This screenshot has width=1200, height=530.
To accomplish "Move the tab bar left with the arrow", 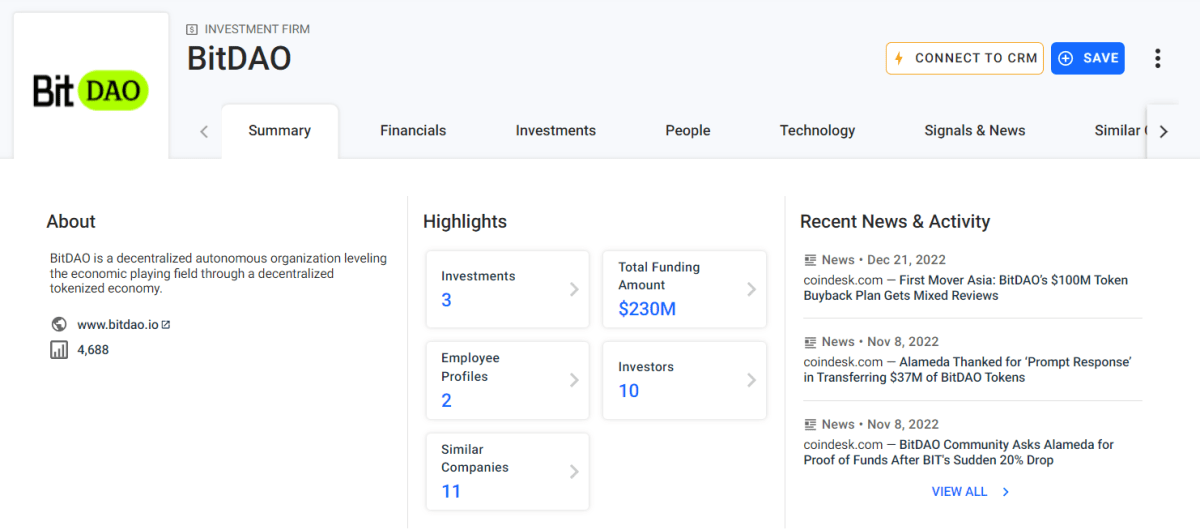I will 204,131.
